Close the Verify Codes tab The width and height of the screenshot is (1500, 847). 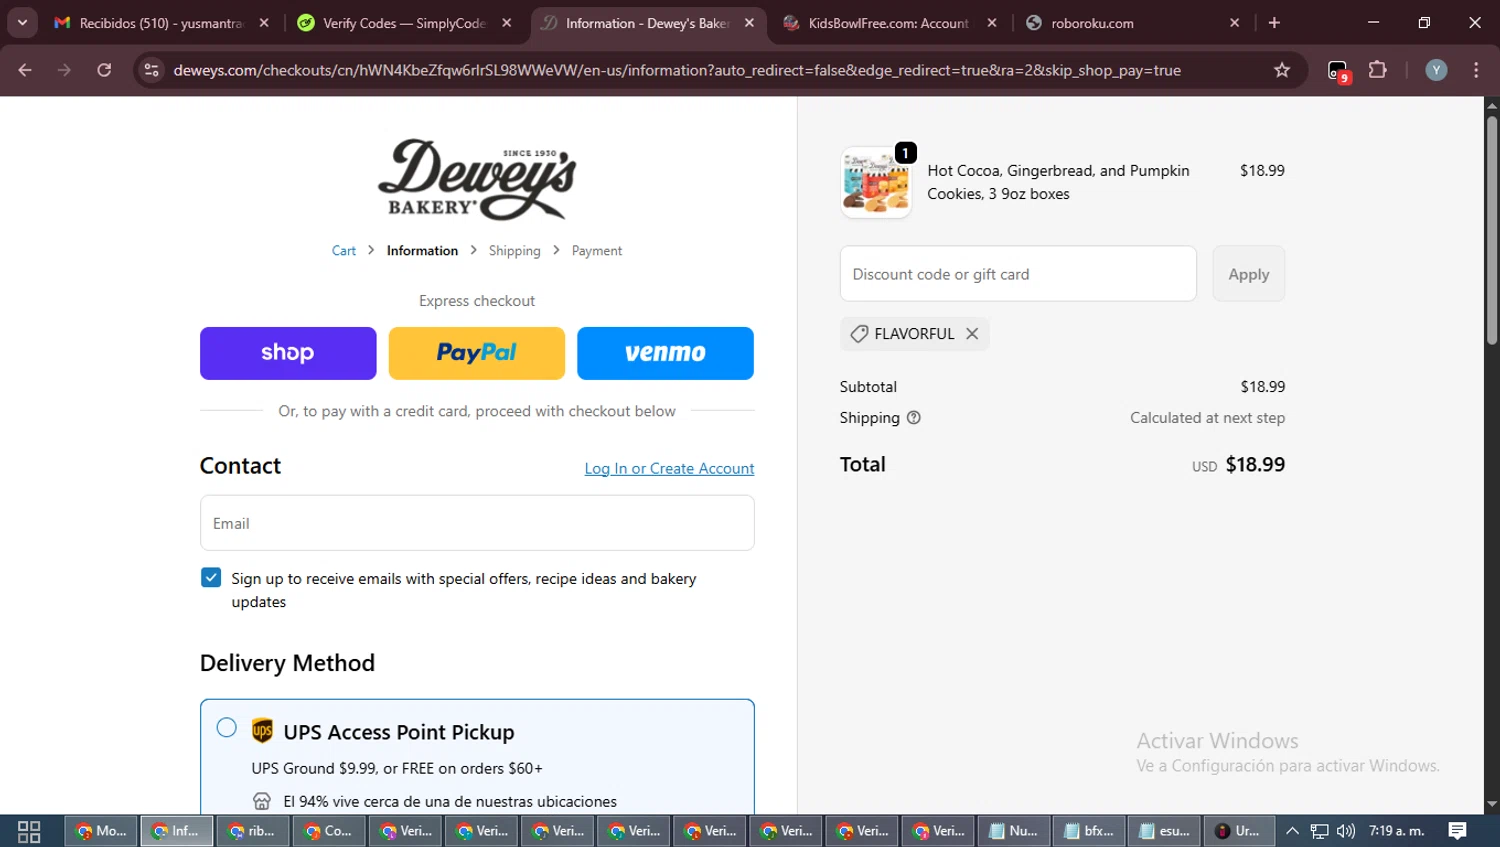click(507, 23)
